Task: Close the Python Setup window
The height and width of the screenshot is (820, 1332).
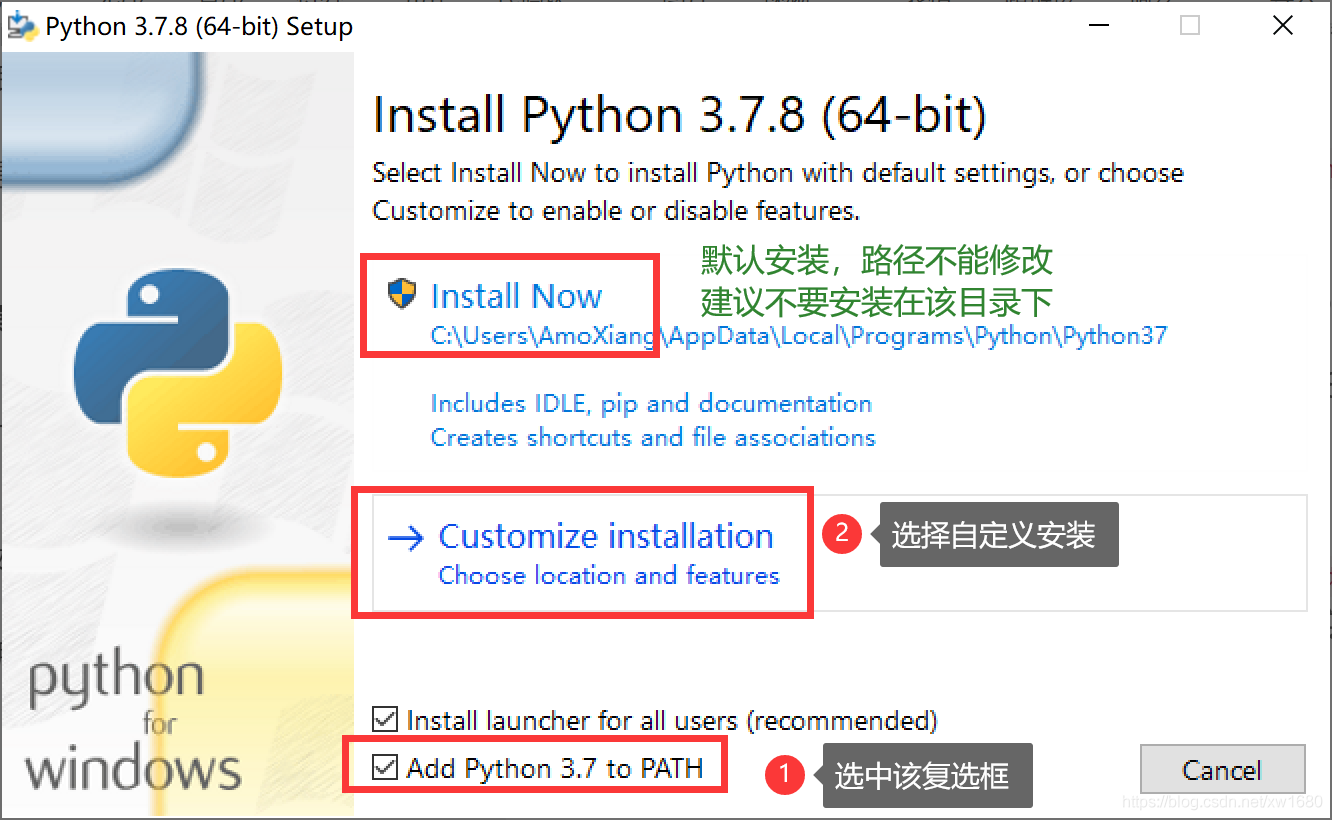Action: click(1283, 26)
